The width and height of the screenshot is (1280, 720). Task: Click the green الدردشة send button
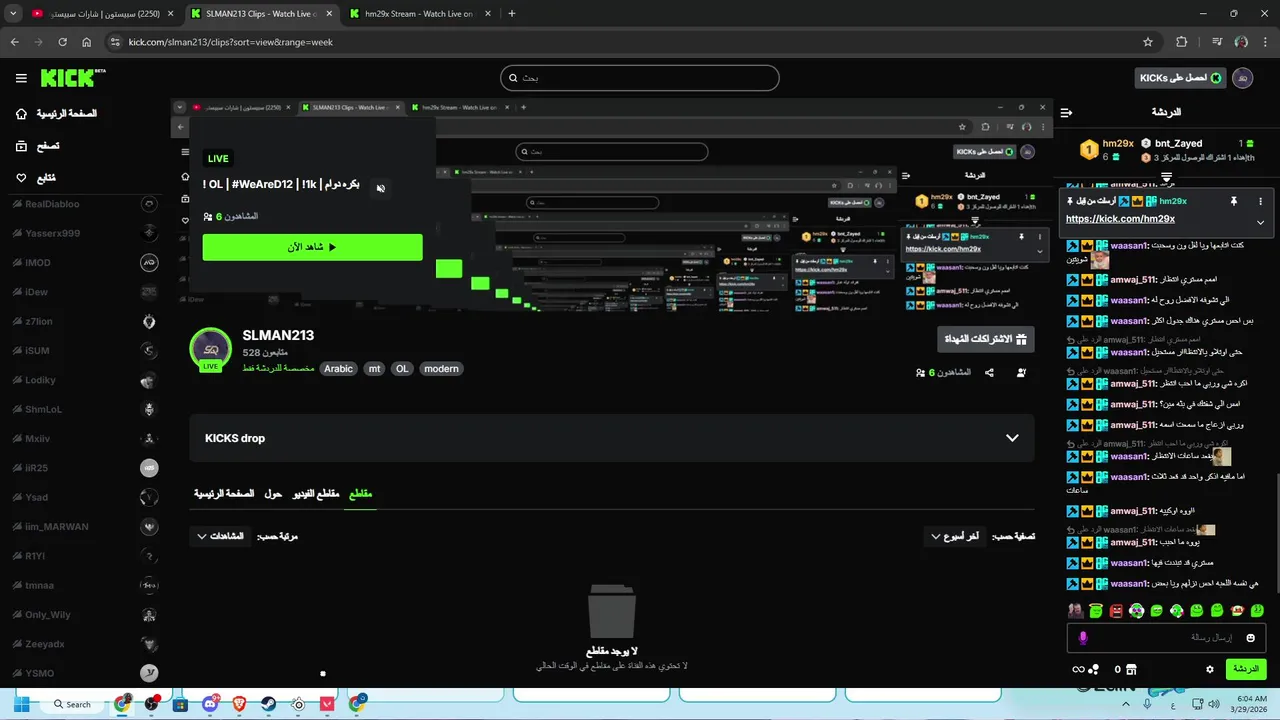pyautogui.click(x=1246, y=669)
